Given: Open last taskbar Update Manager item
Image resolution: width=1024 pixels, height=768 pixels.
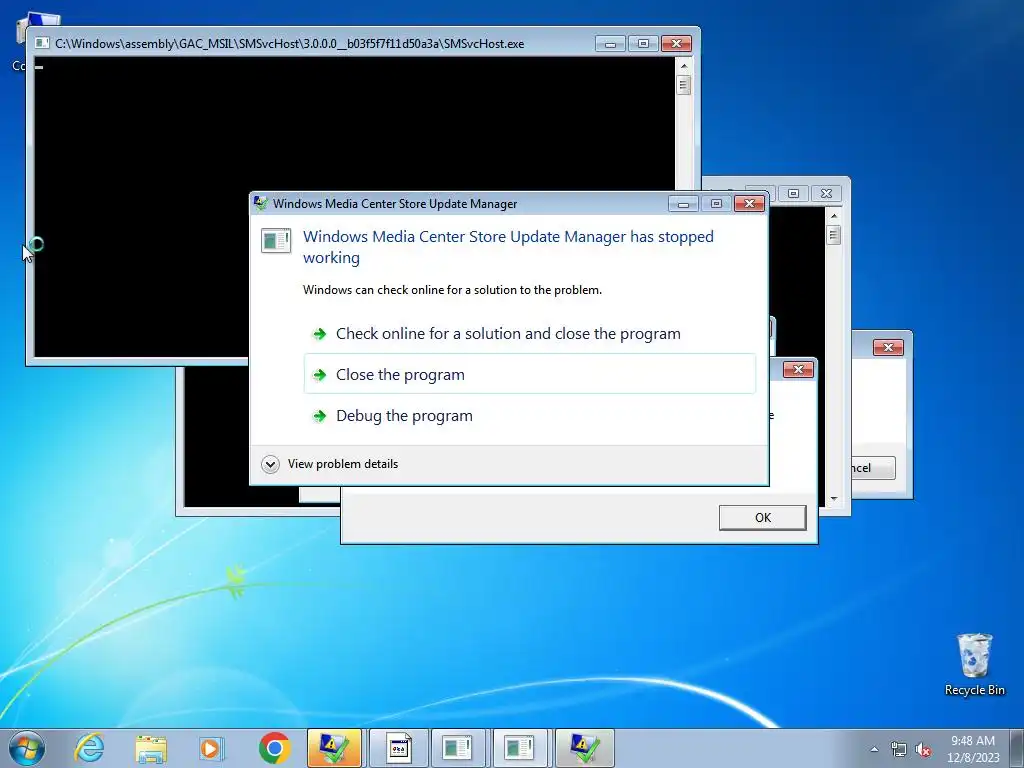Looking at the screenshot, I should (x=584, y=748).
